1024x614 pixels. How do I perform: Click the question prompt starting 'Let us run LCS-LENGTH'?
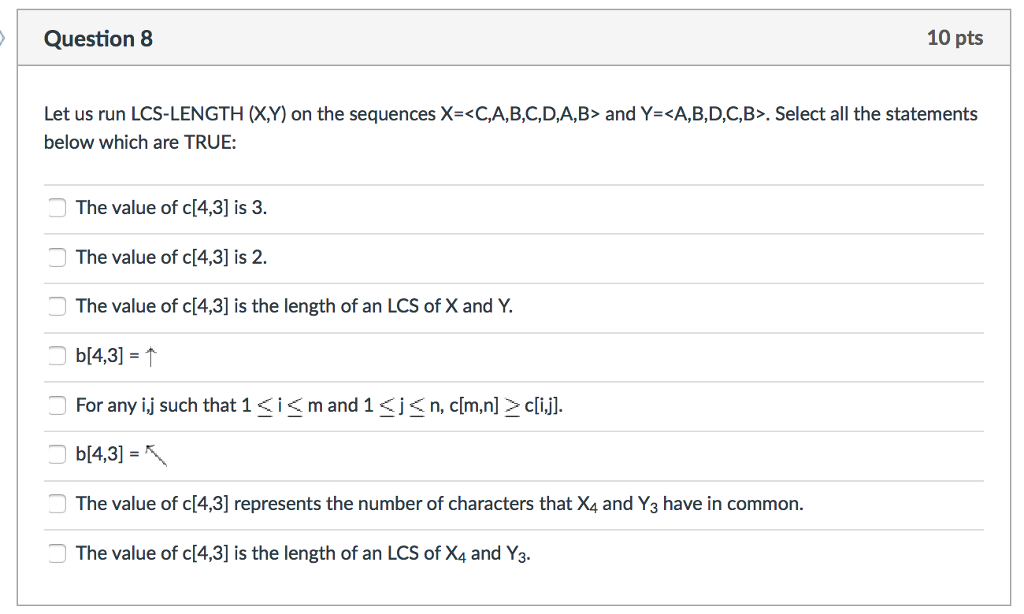[511, 127]
